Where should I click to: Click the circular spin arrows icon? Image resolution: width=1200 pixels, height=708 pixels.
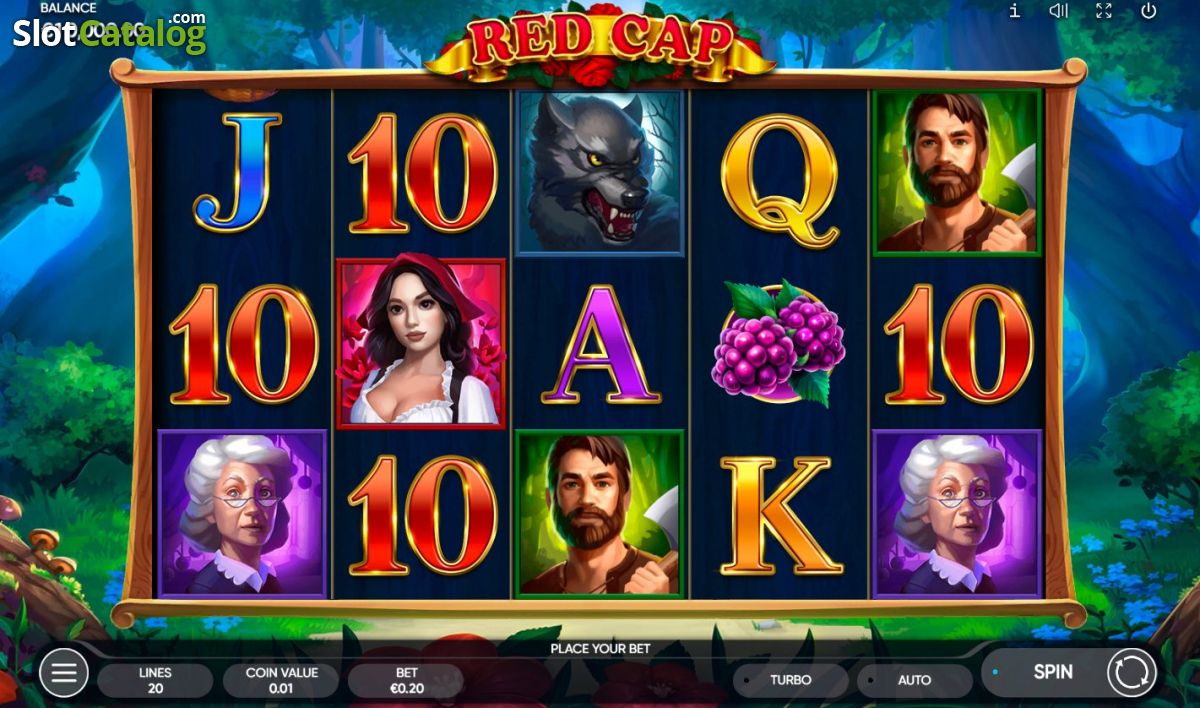pos(1131,672)
